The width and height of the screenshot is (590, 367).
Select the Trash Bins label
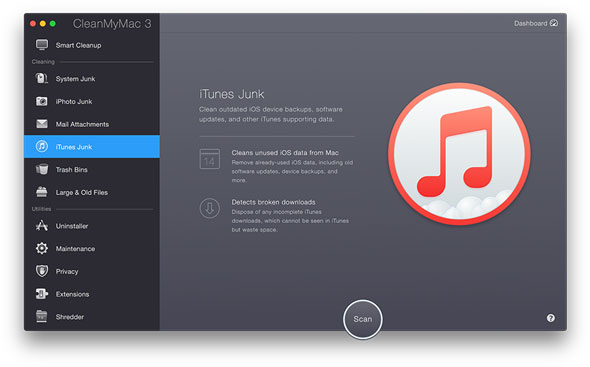pos(71,170)
